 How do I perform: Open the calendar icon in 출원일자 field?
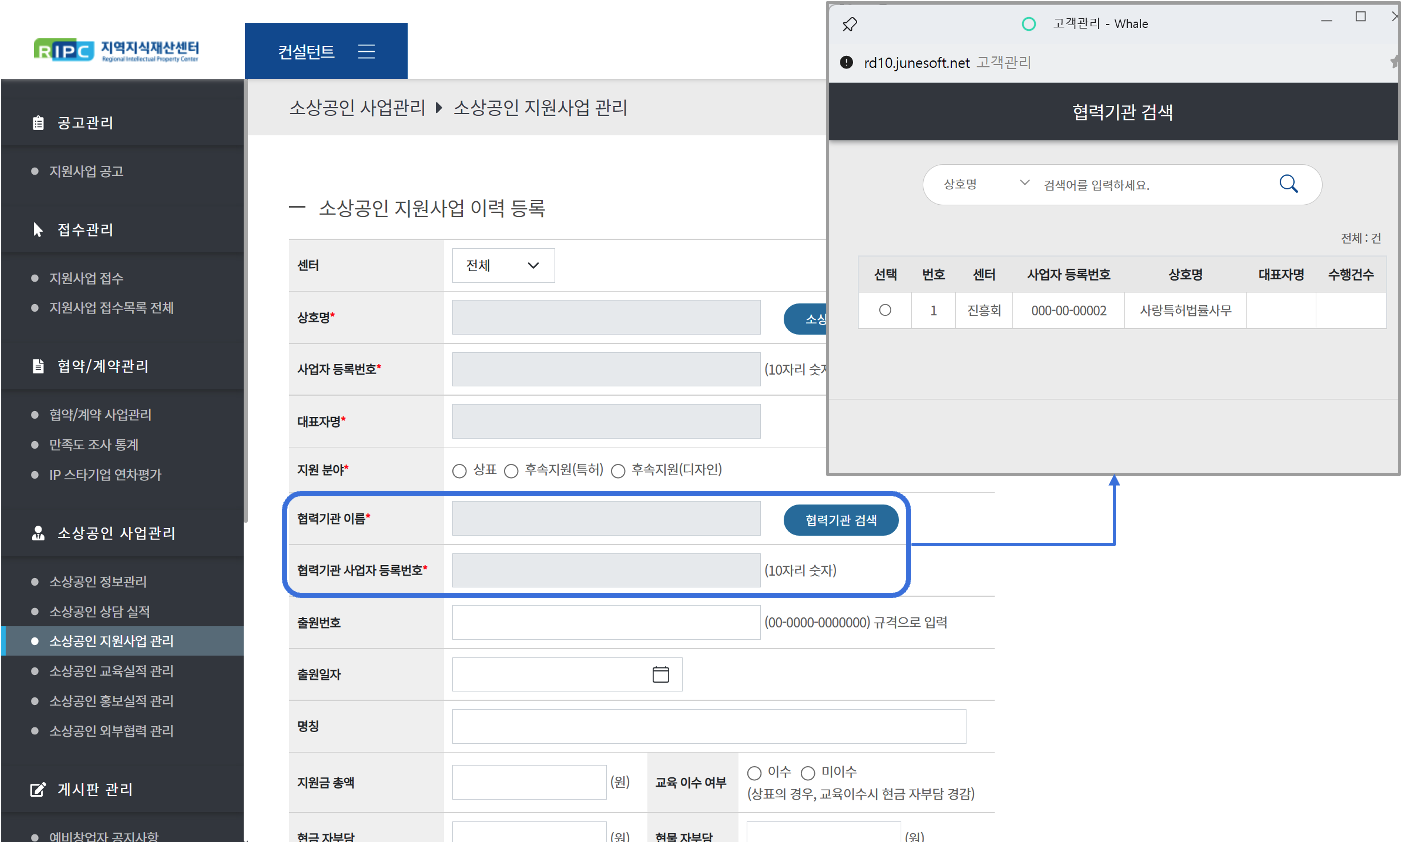click(660, 675)
